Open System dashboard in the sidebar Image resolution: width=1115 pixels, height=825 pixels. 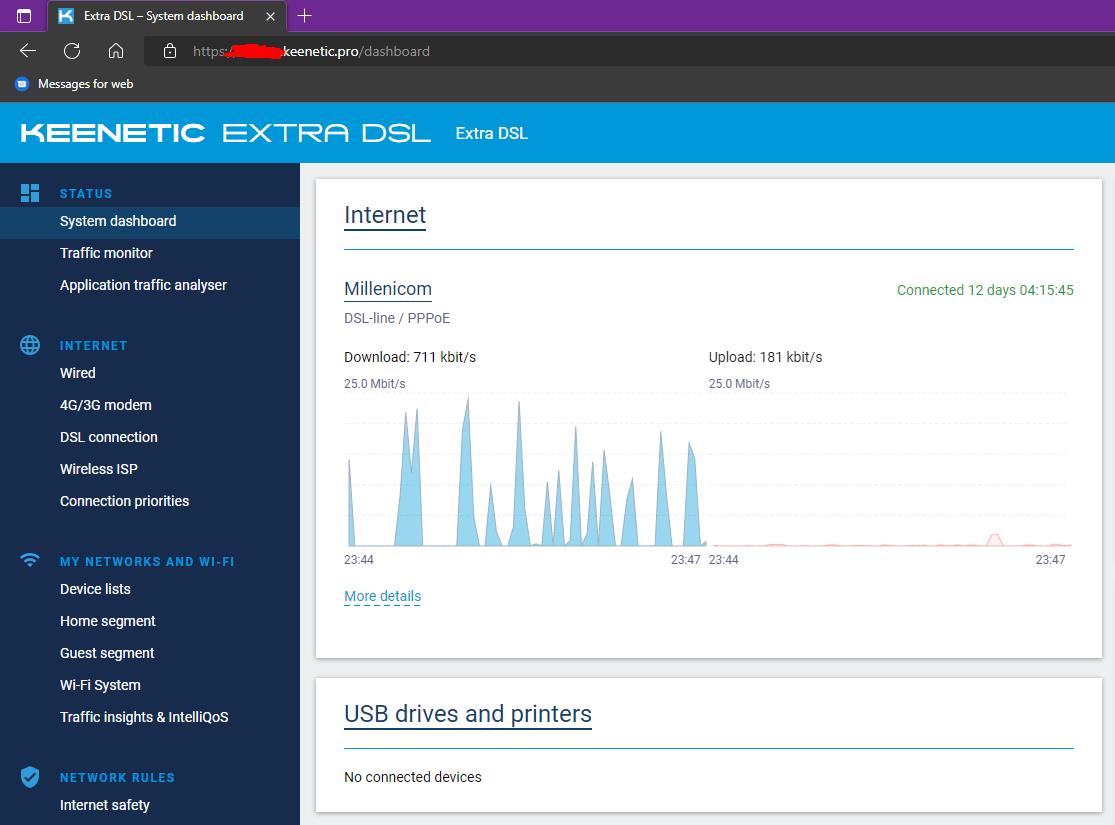click(x=149, y=221)
